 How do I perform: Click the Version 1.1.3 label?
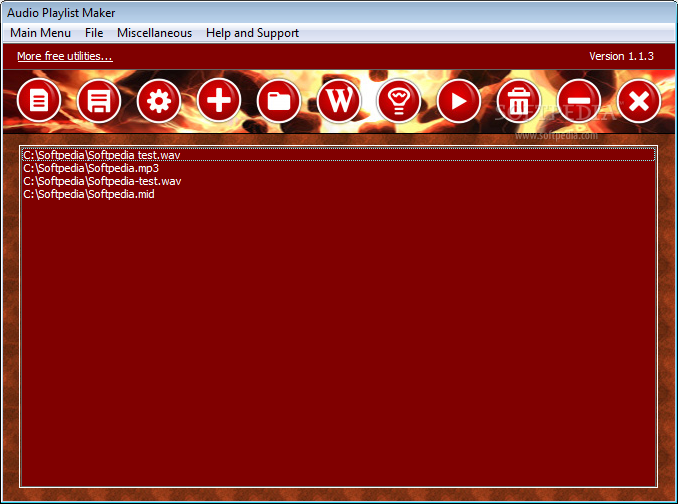coord(621,56)
